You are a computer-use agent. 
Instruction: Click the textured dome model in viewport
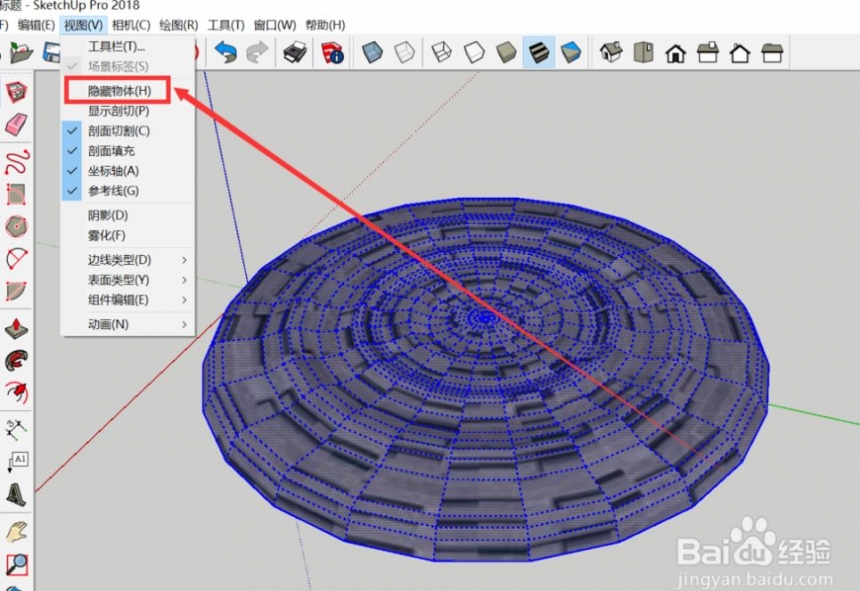(485, 378)
